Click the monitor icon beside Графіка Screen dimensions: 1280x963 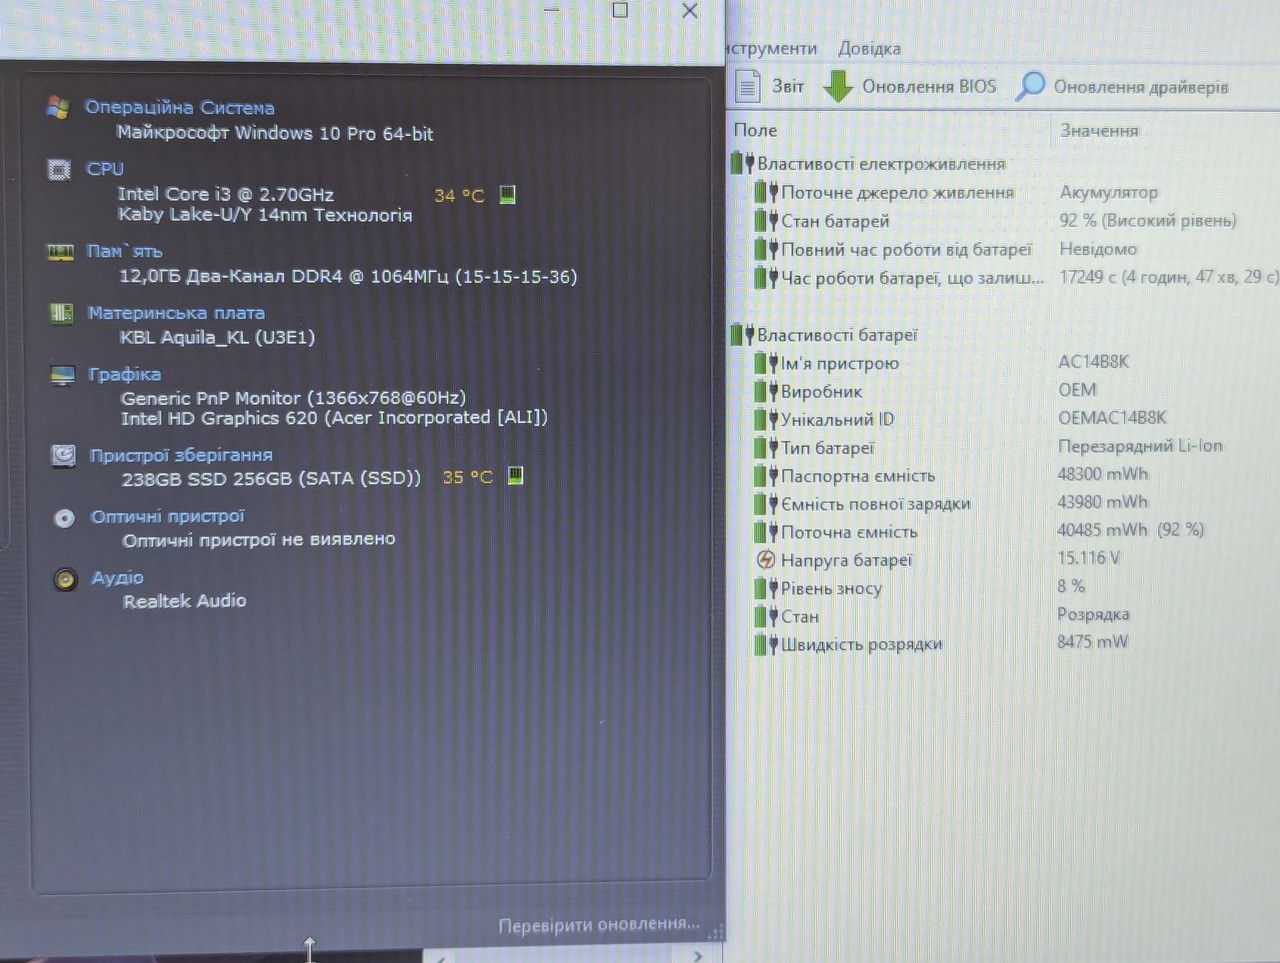pos(63,375)
